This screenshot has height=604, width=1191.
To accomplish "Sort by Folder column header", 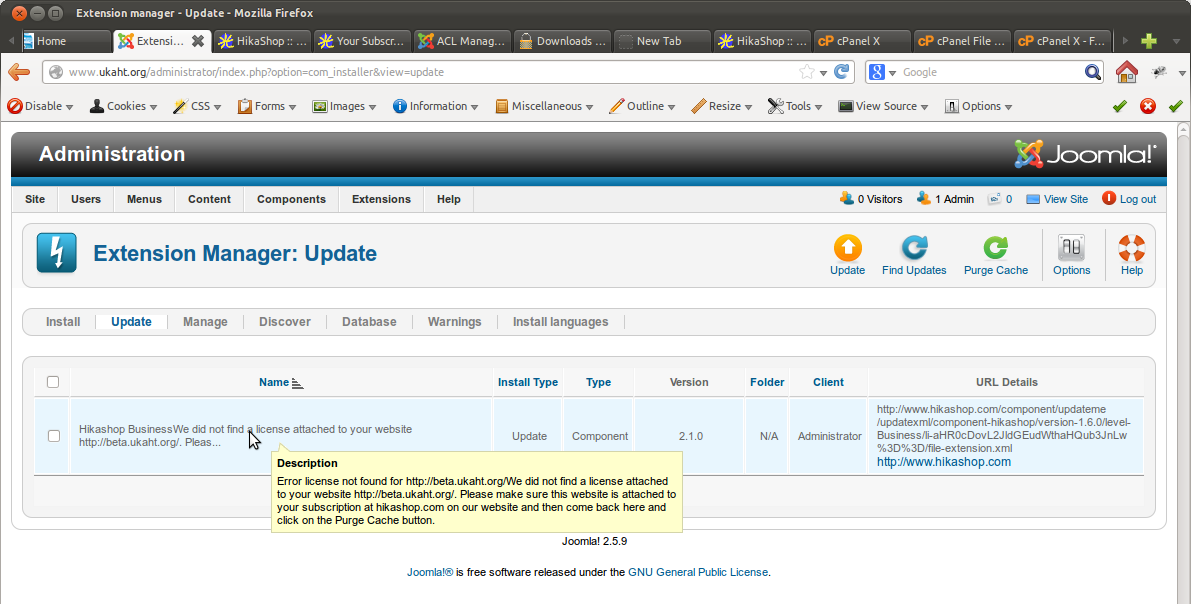I will [x=767, y=382].
